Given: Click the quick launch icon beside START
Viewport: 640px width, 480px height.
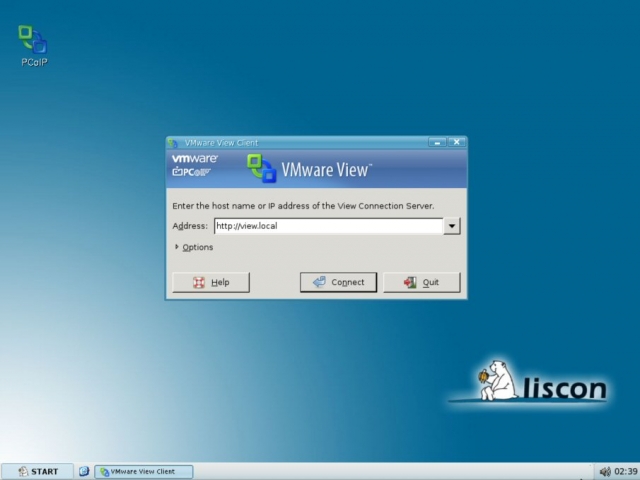Looking at the screenshot, I should point(84,471).
